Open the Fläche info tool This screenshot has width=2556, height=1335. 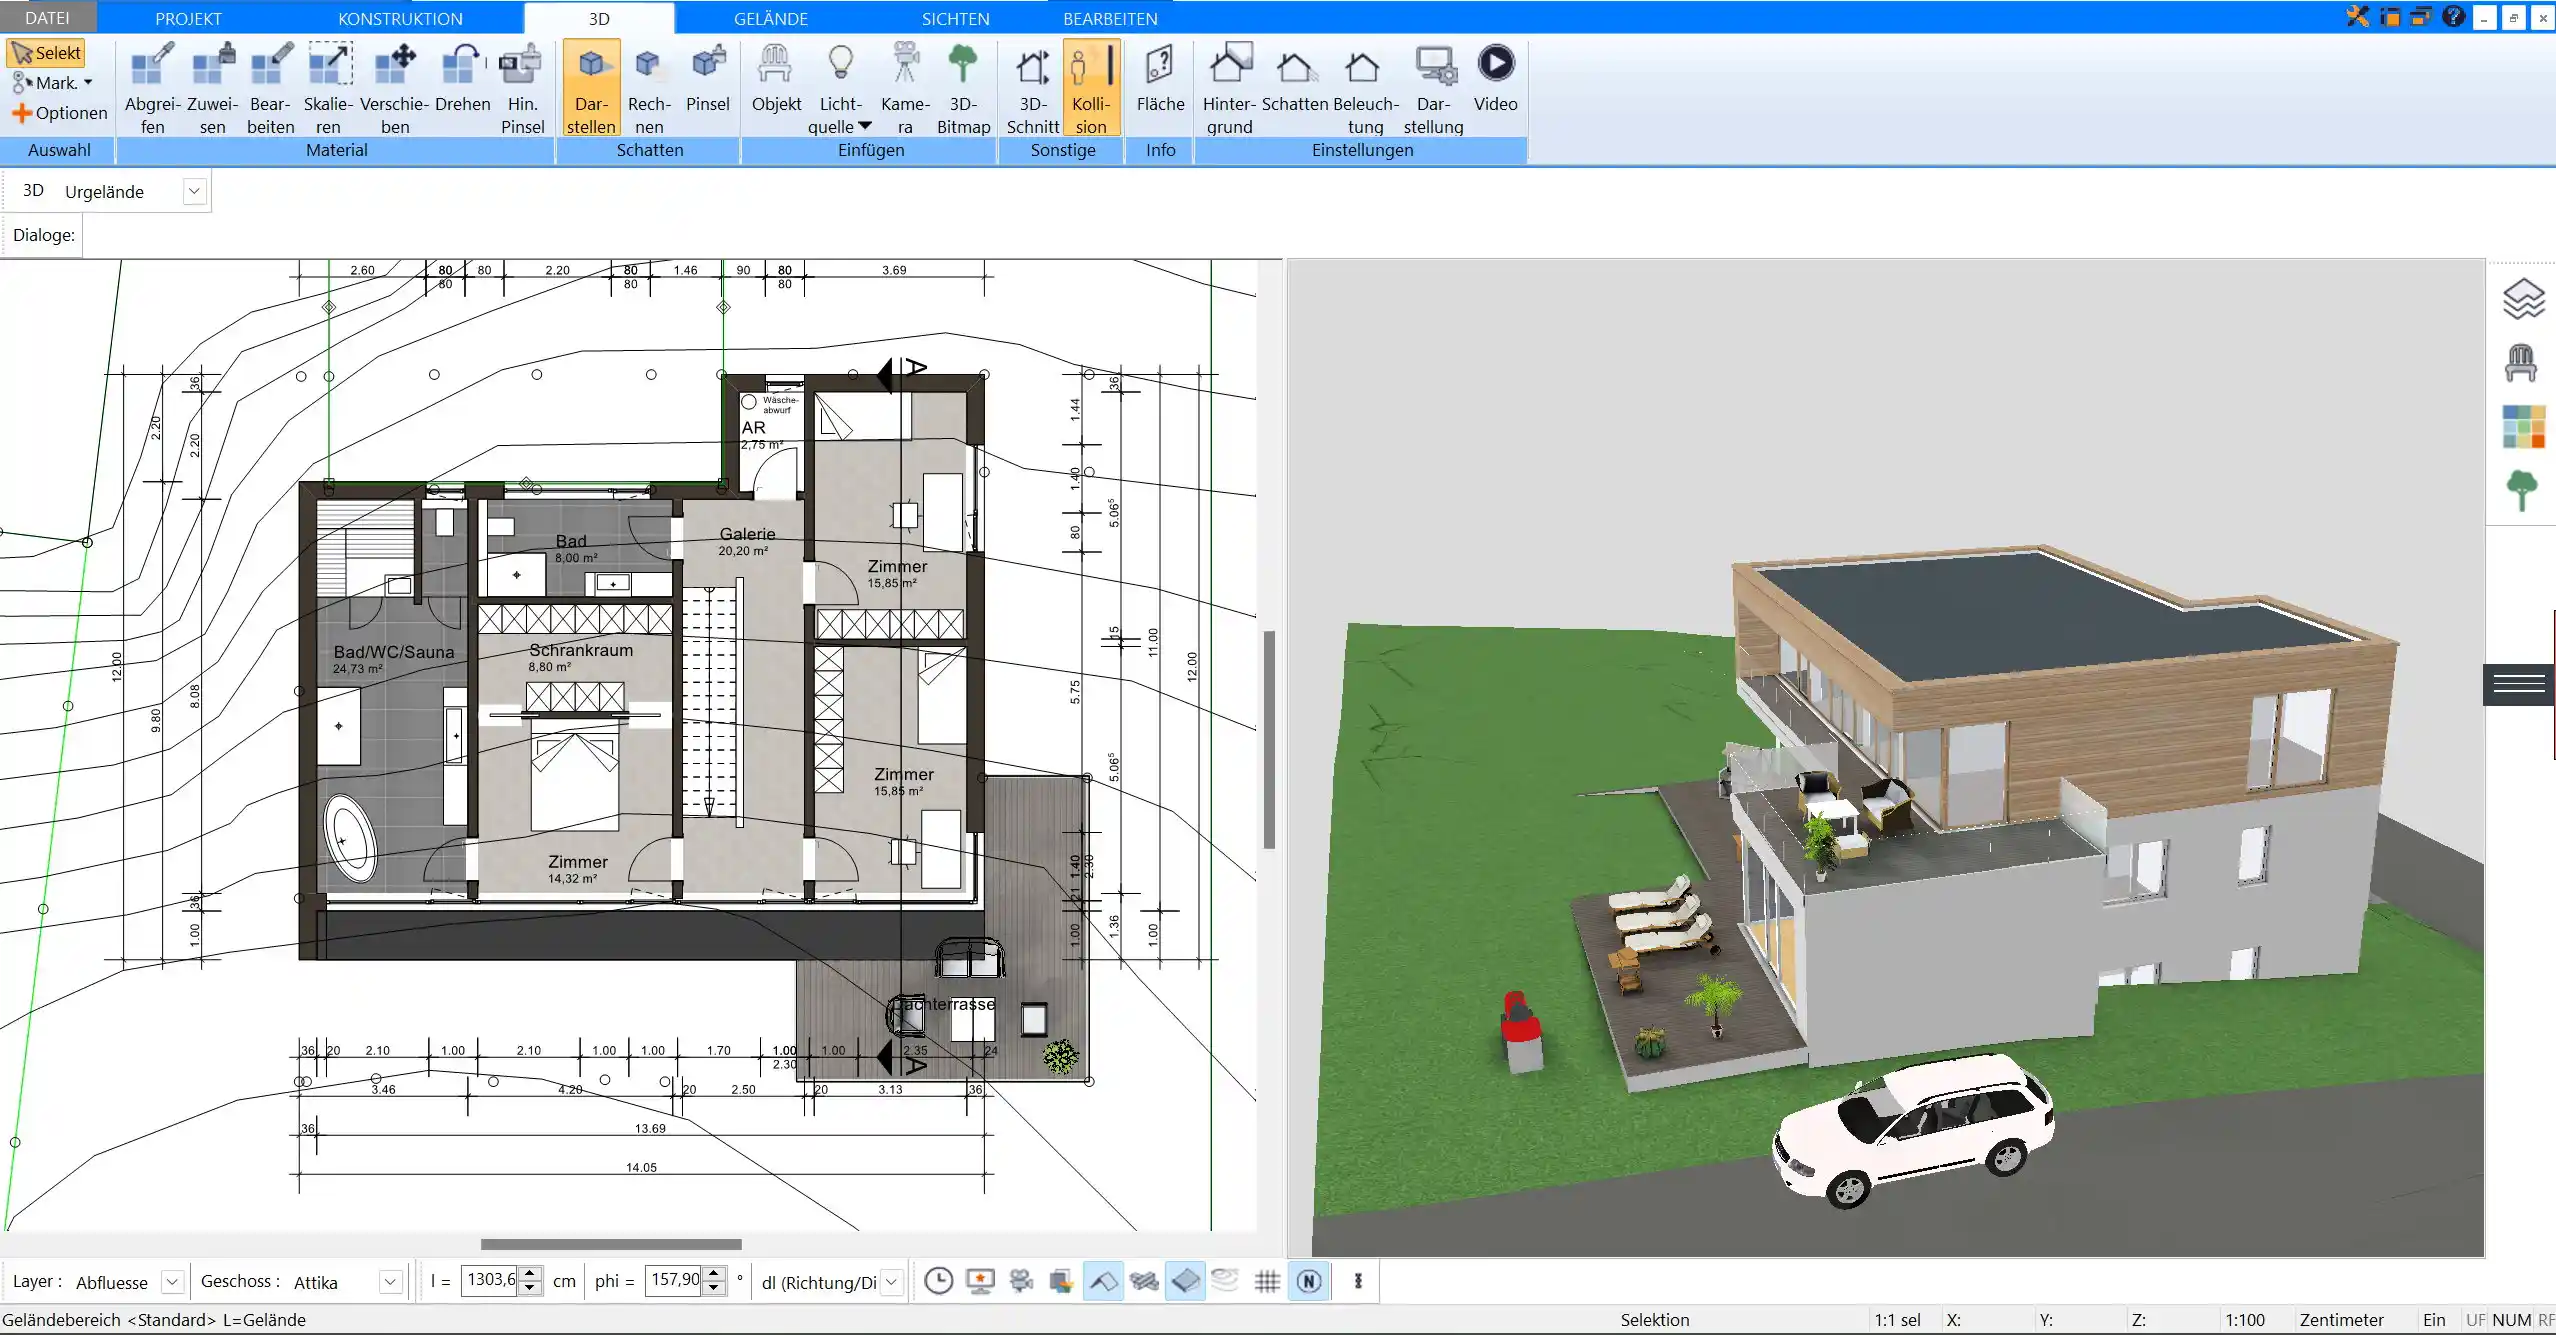pyautogui.click(x=1160, y=78)
